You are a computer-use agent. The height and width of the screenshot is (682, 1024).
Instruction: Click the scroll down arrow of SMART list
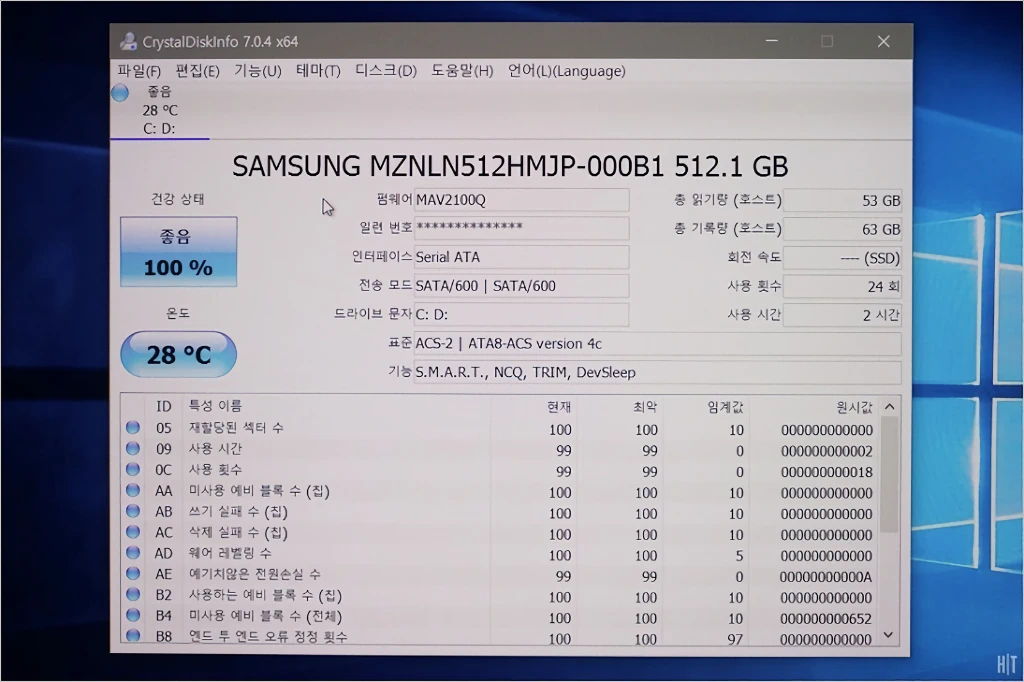pyautogui.click(x=888, y=634)
